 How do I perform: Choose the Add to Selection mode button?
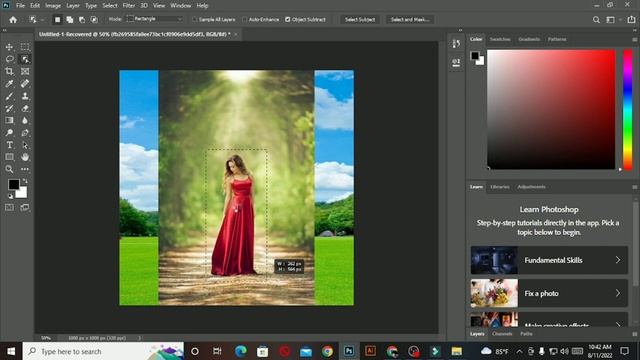point(69,19)
